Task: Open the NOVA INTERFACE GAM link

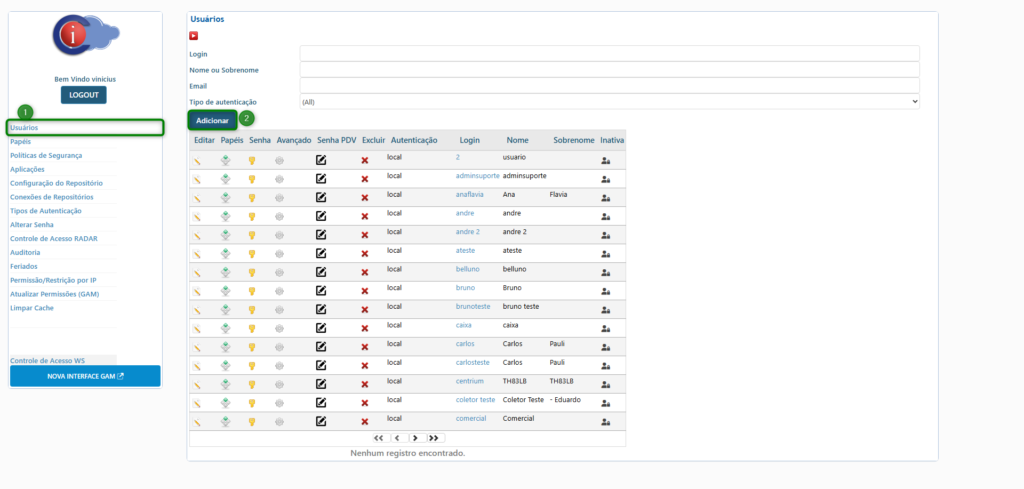Action: tap(85, 377)
